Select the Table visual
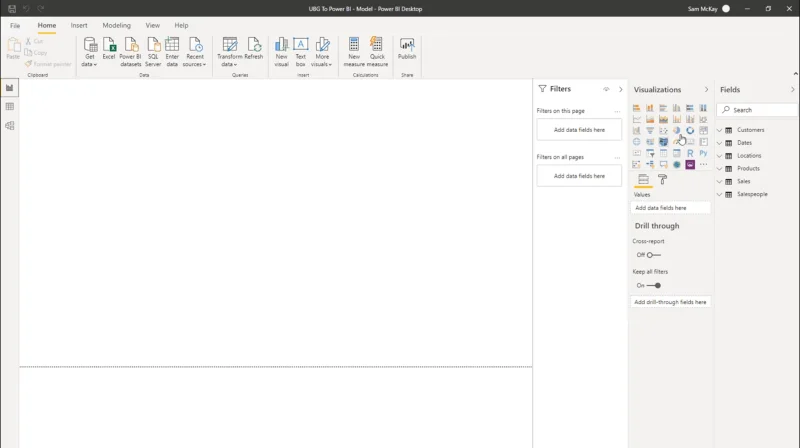Image resolution: width=800 pixels, height=448 pixels. click(x=663, y=153)
